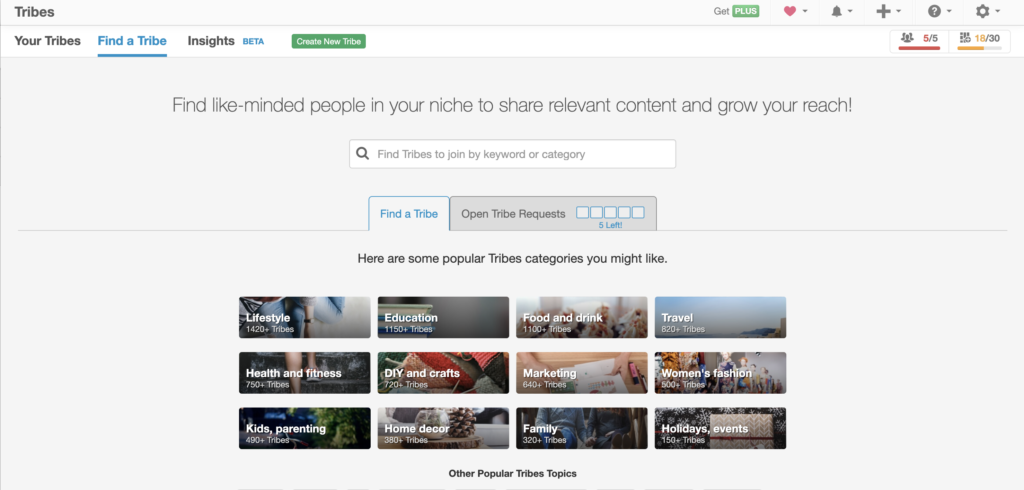Focus the Find Tribes keyword search field
1024x490 pixels.
tap(513, 154)
